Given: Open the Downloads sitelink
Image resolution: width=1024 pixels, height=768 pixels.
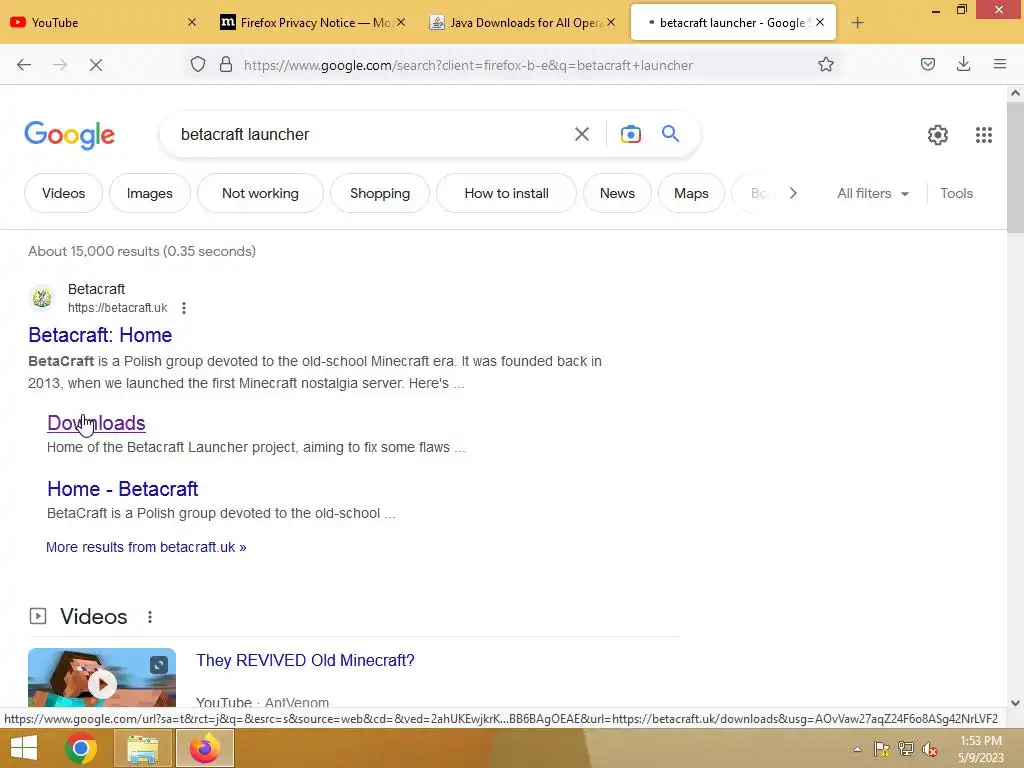Looking at the screenshot, I should point(96,423).
